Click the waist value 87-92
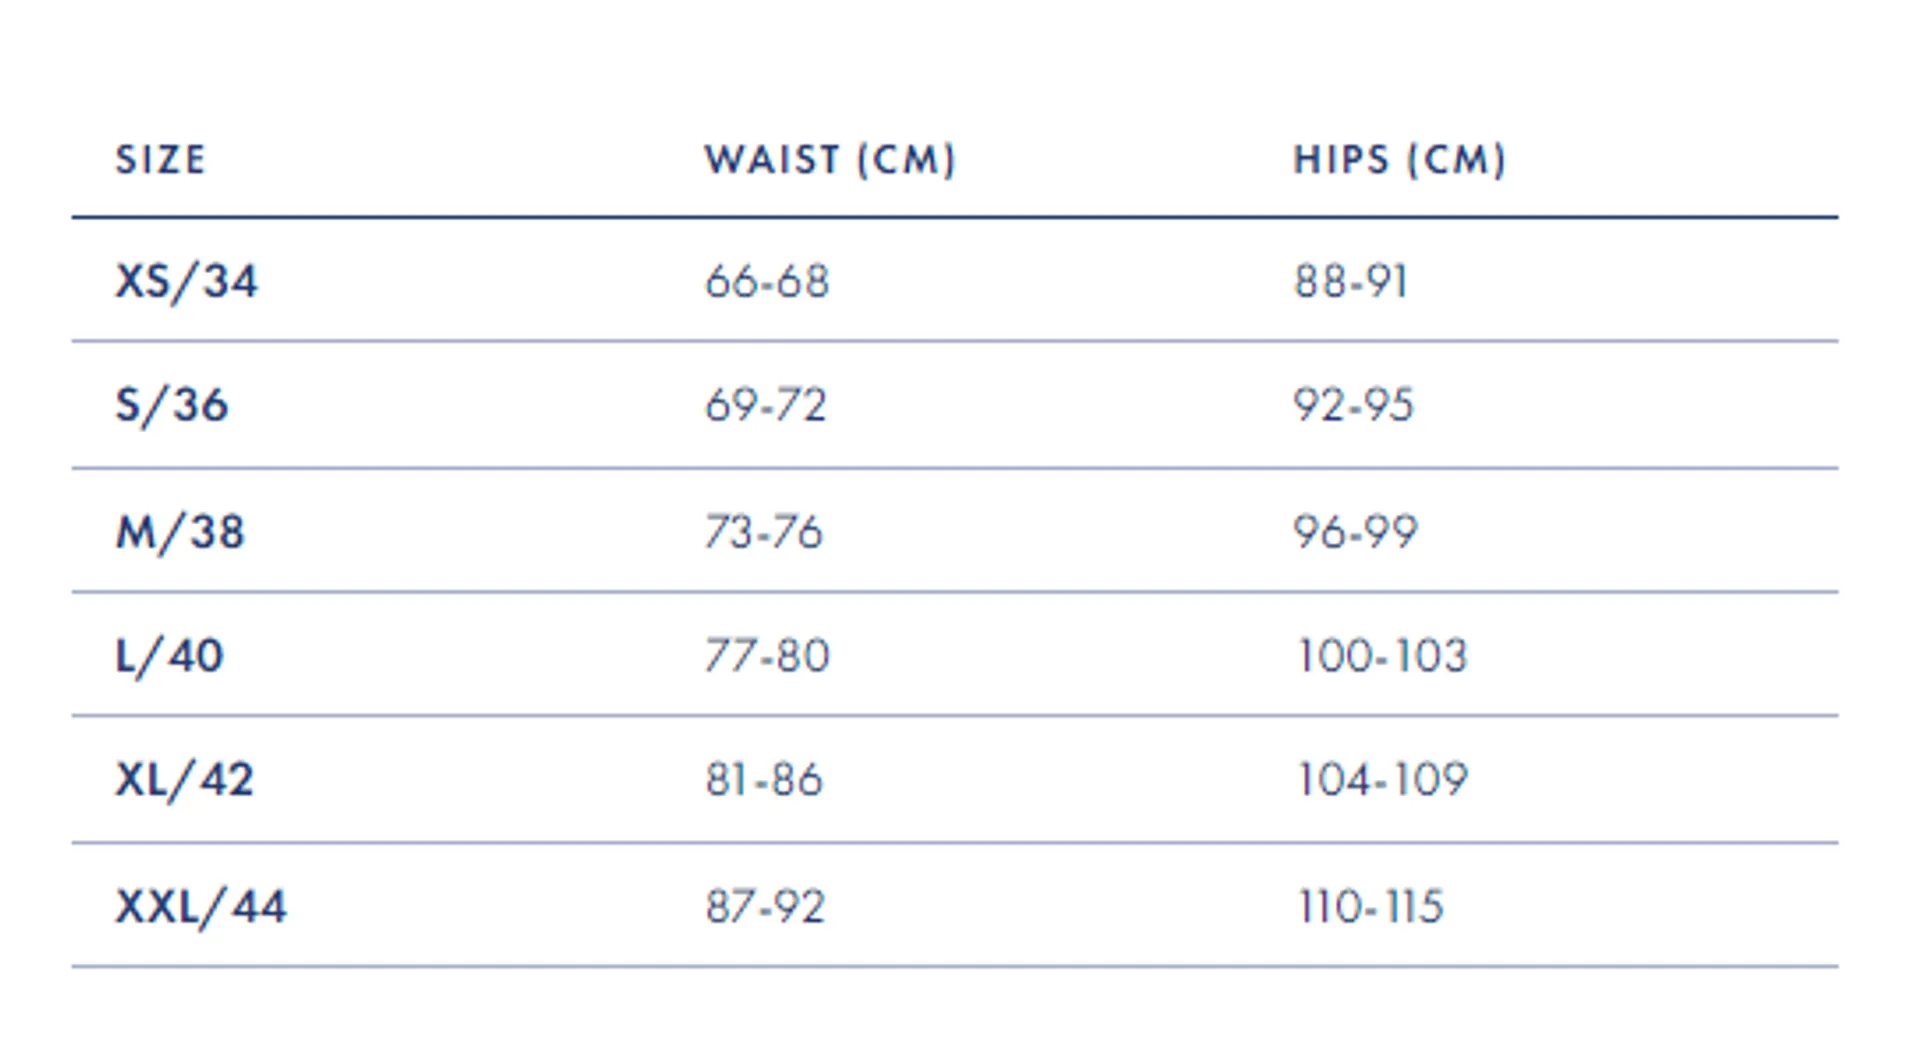Image resolution: width=1920 pixels, height=1046 pixels. (765, 907)
